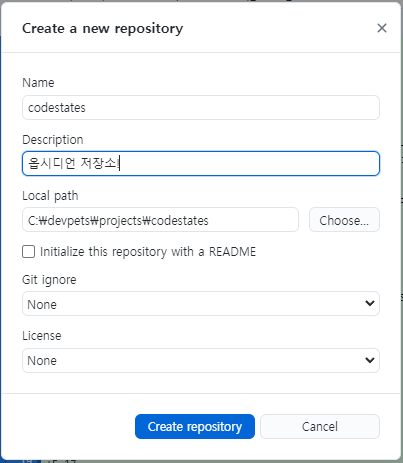Click the README checkbox label text
This screenshot has height=463, width=403.
click(x=148, y=252)
